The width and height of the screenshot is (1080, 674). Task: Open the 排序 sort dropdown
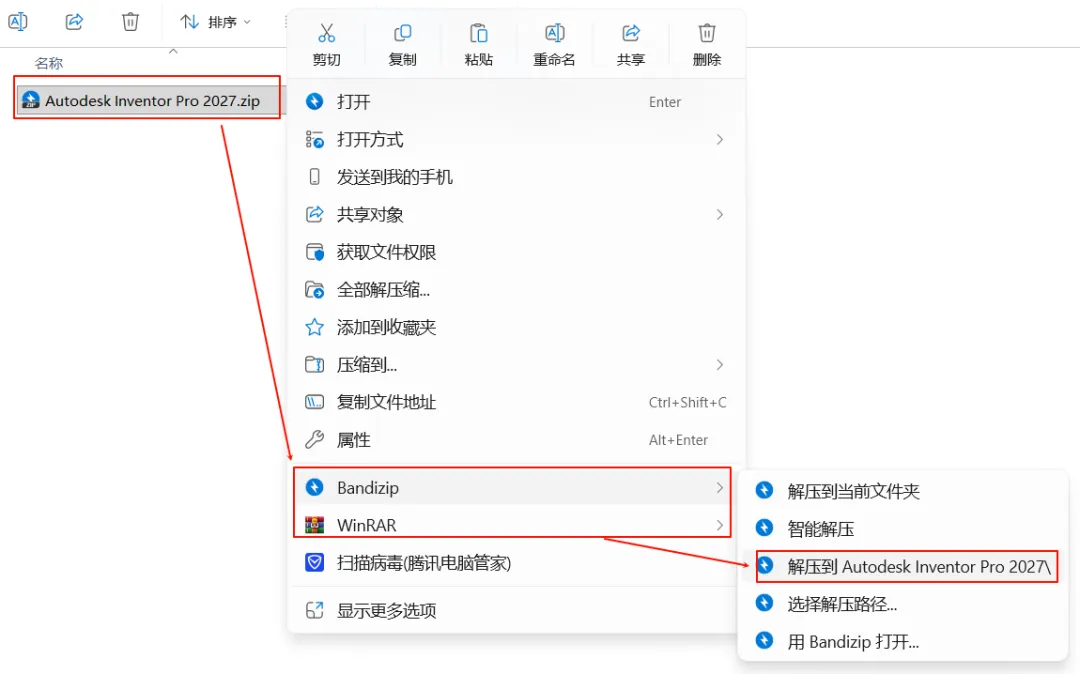point(215,22)
